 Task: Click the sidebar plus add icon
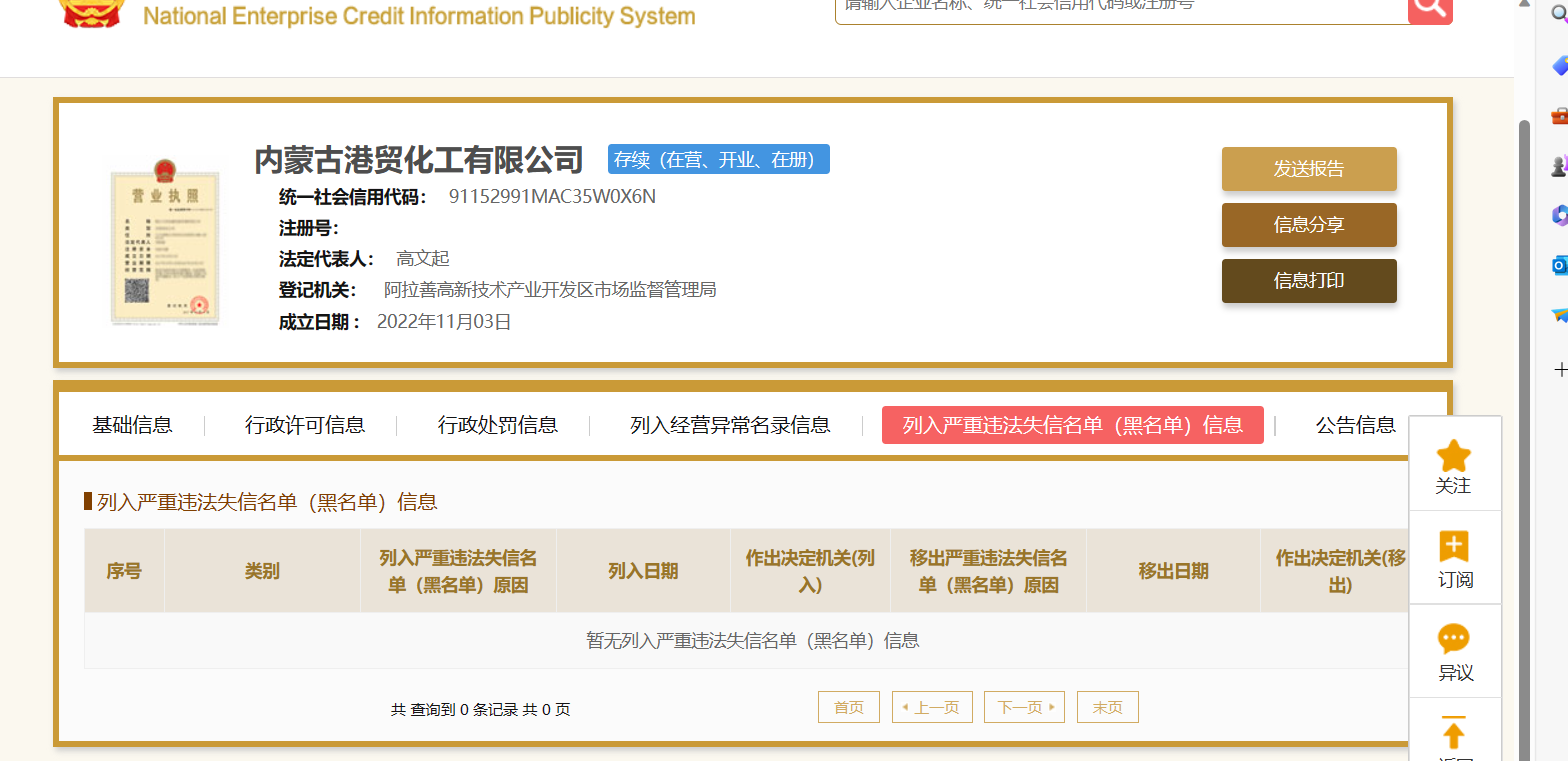pos(1560,370)
